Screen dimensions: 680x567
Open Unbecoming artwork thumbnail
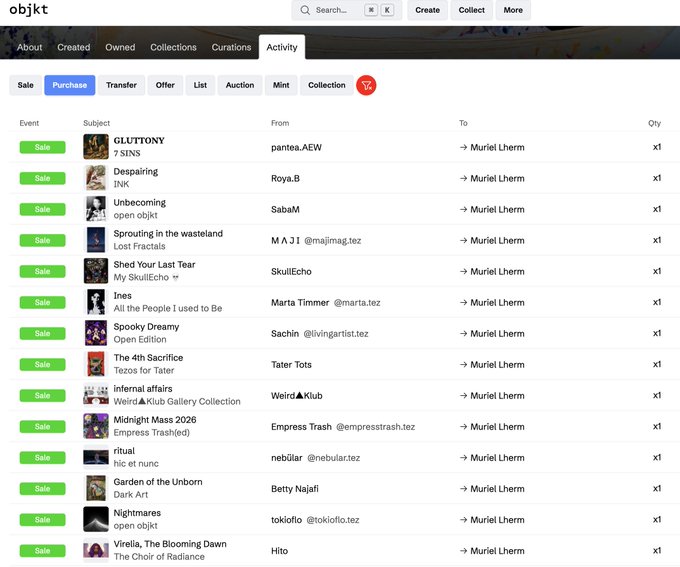(96, 209)
